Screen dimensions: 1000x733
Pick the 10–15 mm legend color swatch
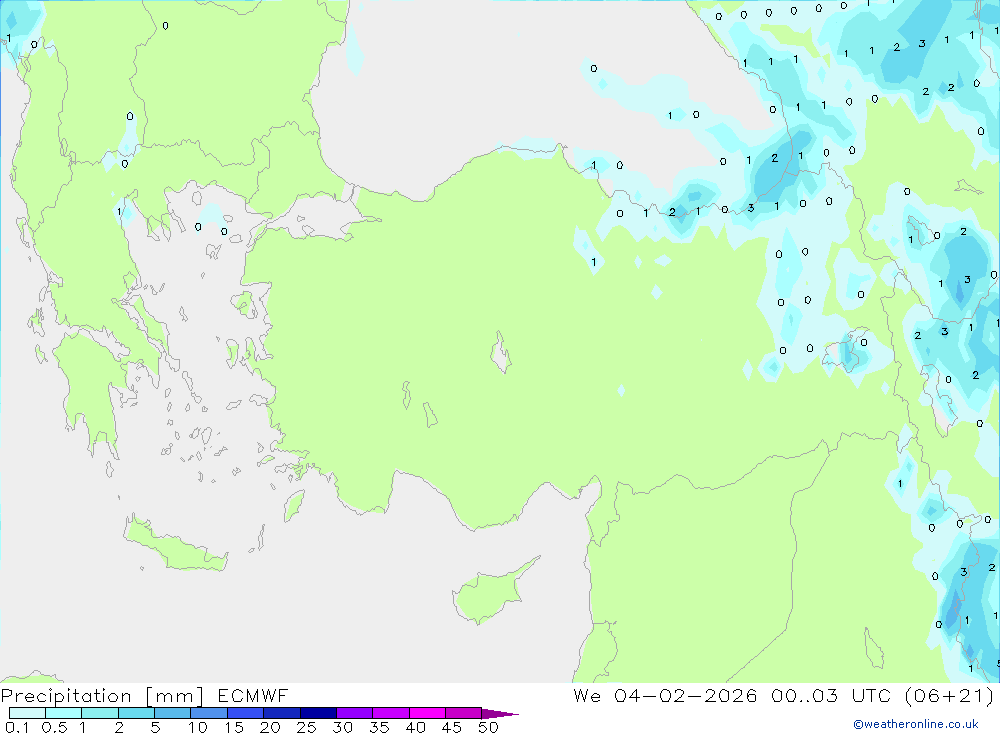tap(209, 713)
